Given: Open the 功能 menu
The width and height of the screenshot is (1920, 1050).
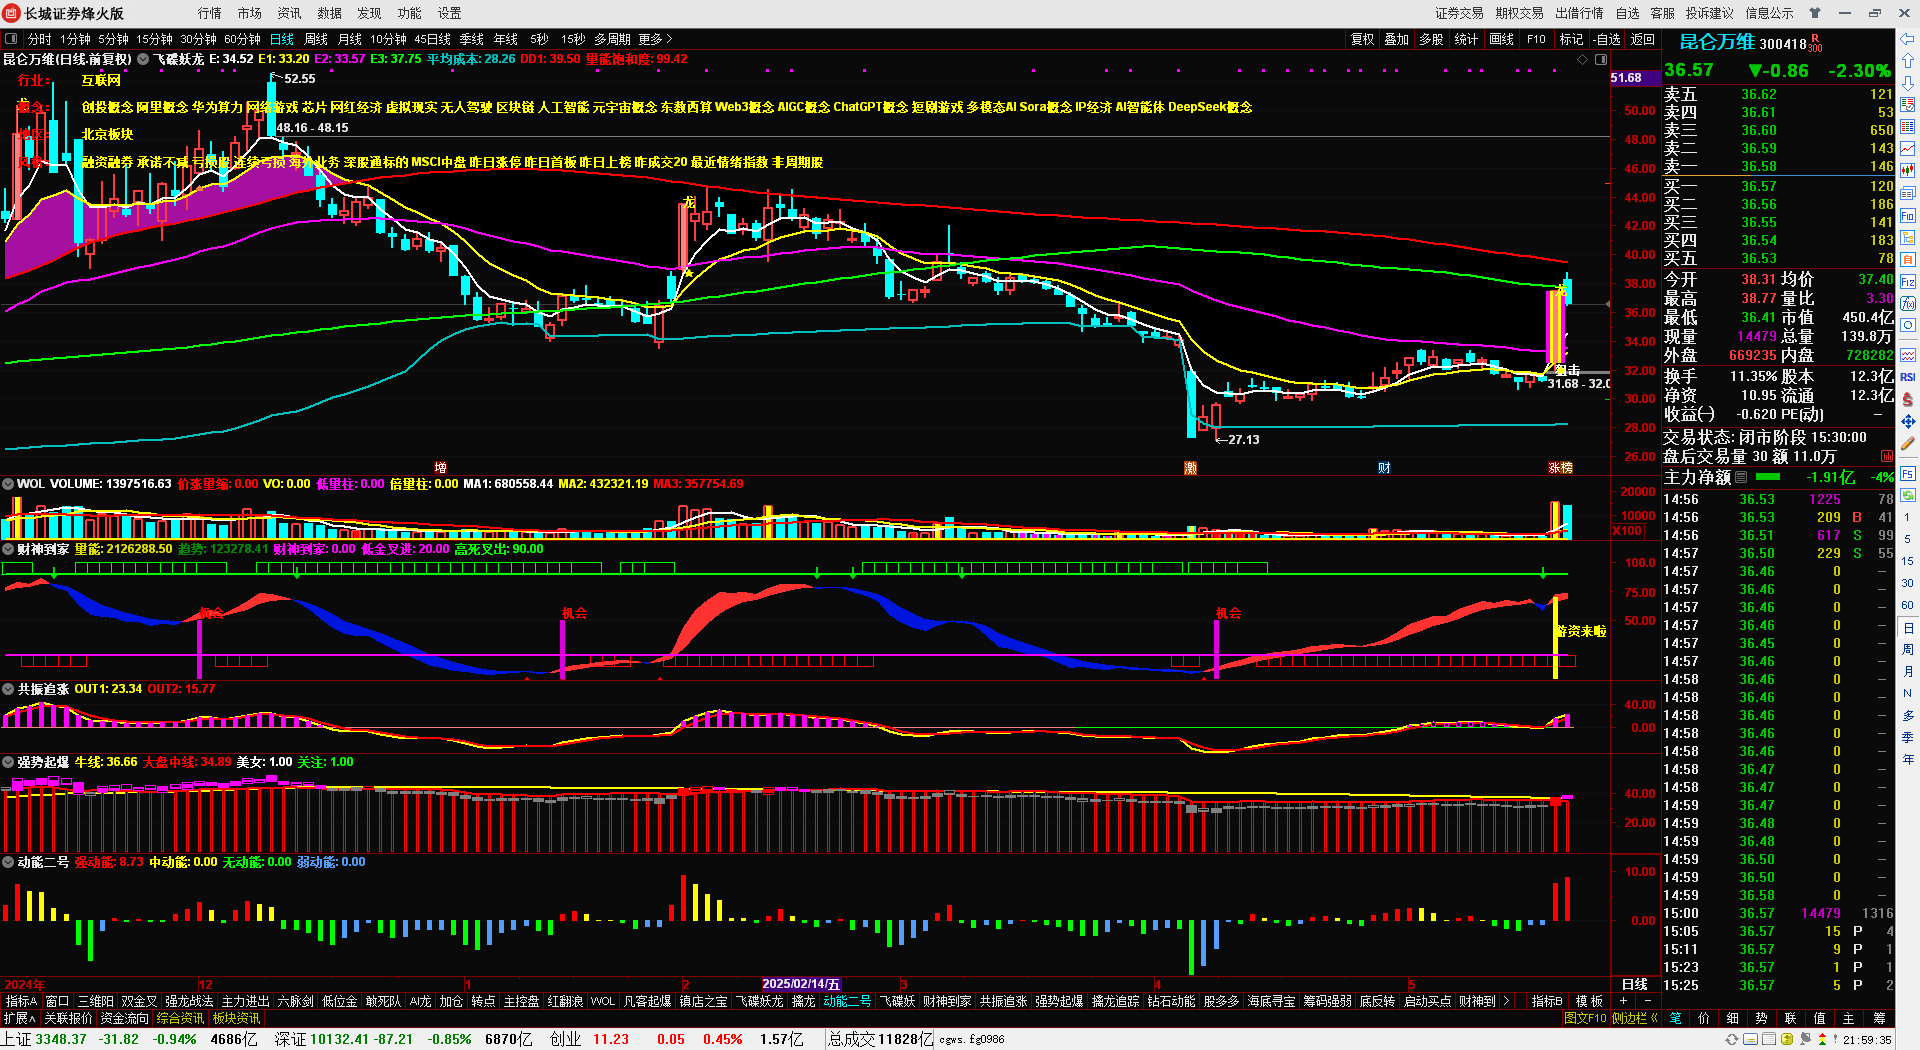Looking at the screenshot, I should click(x=410, y=13).
